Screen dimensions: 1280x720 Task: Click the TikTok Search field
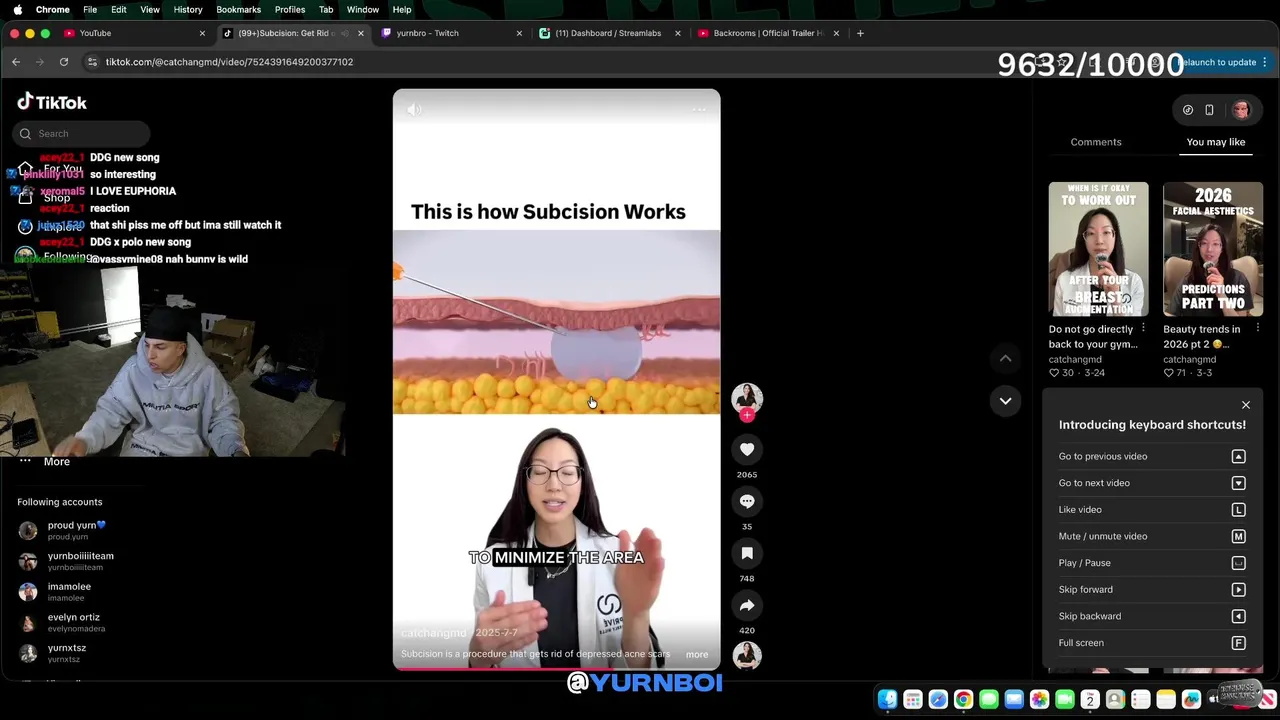click(x=82, y=133)
